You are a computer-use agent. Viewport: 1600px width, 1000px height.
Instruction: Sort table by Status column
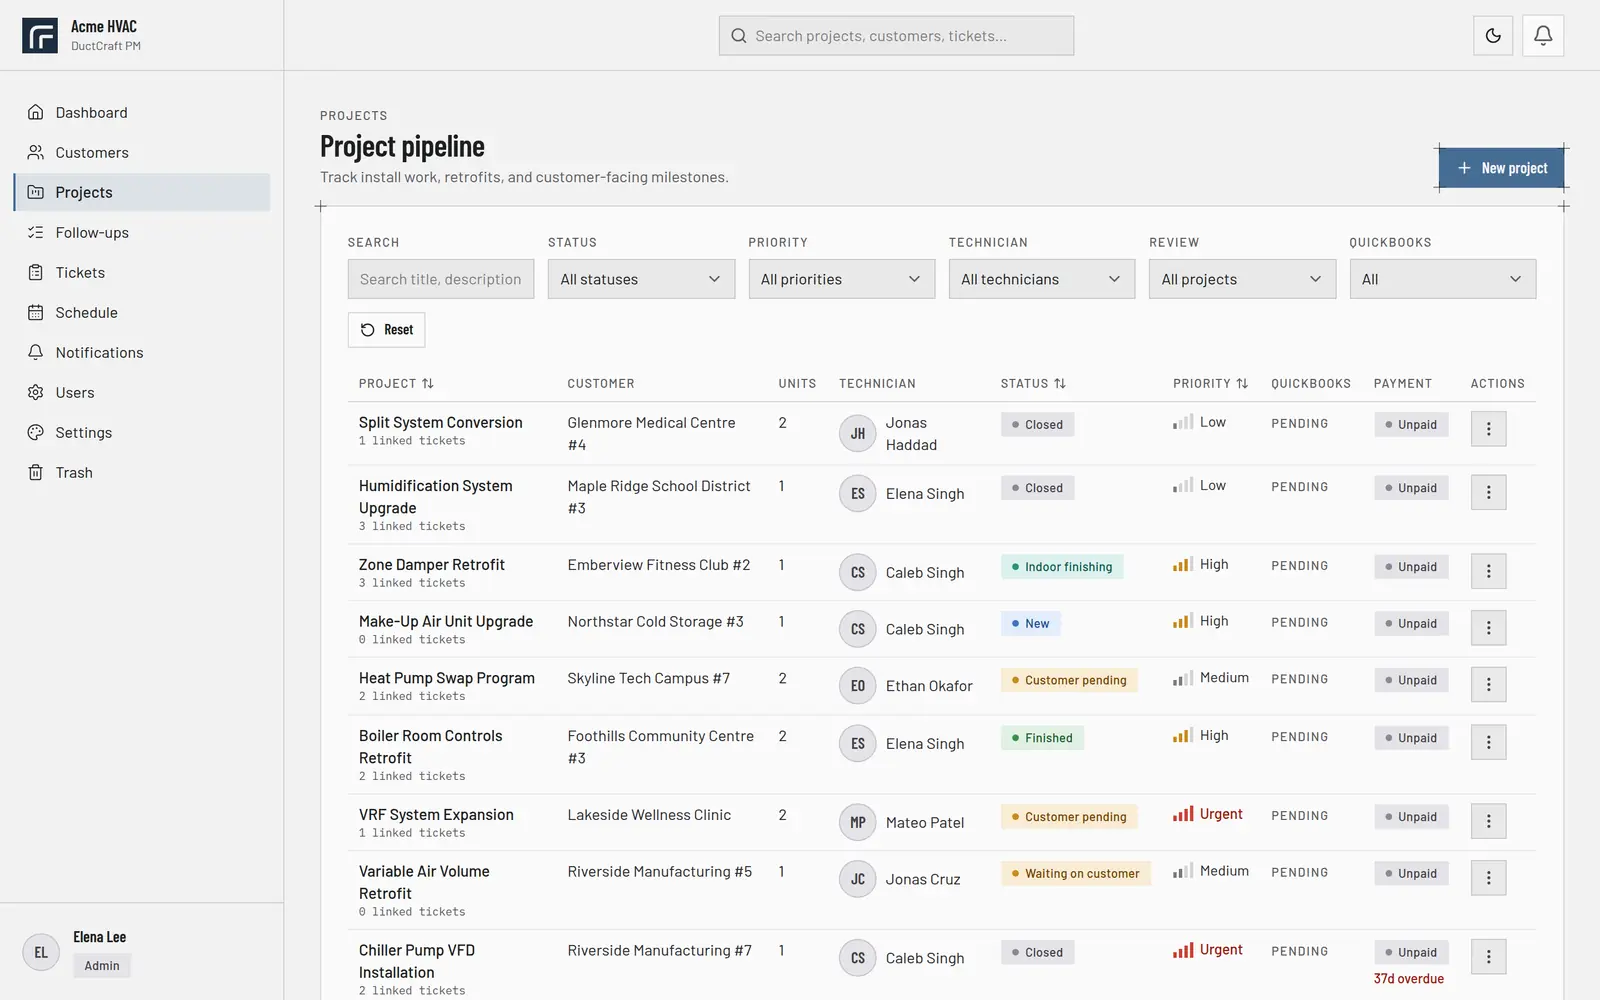pos(1033,384)
